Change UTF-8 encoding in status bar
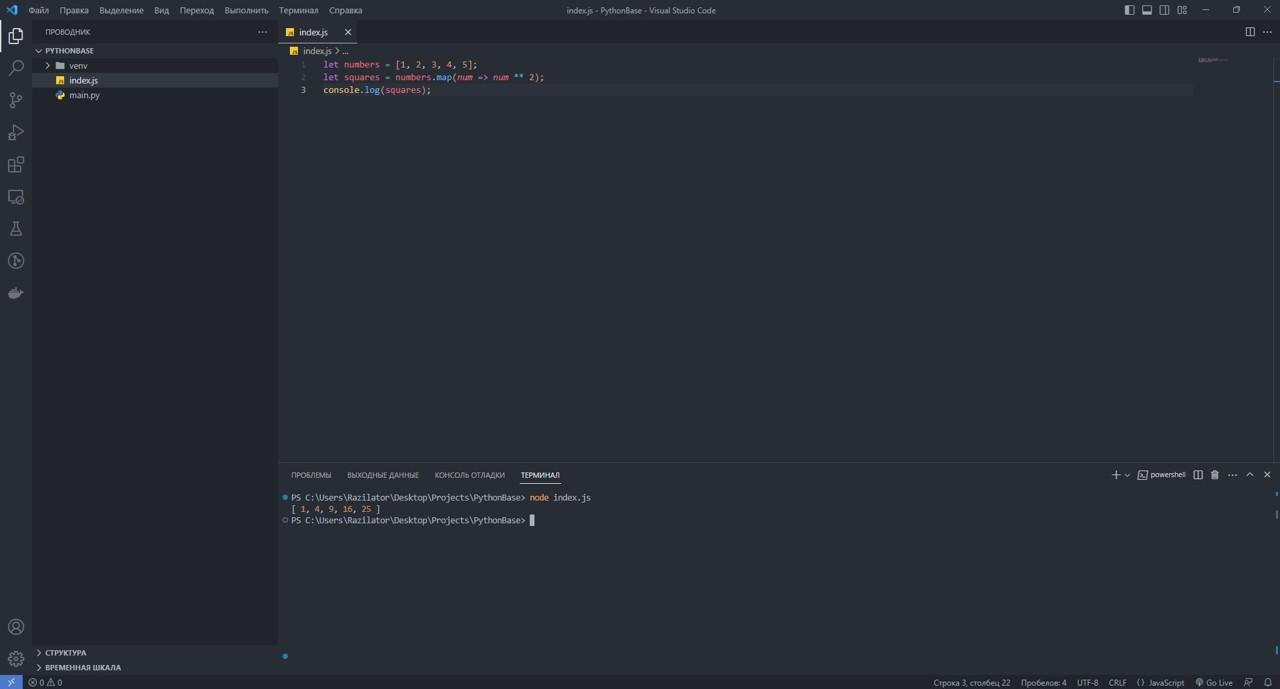 coord(1087,682)
